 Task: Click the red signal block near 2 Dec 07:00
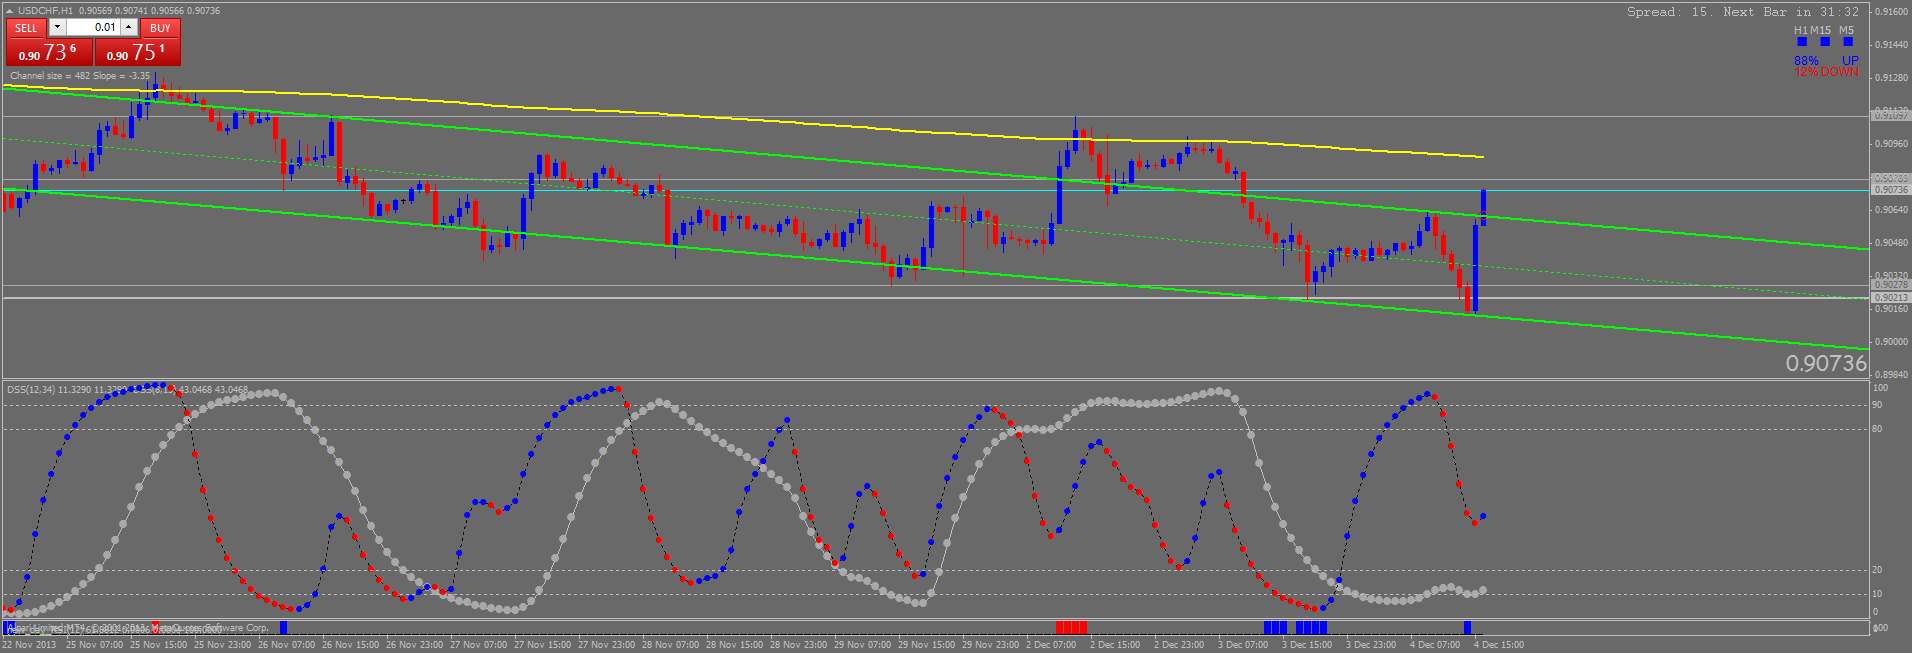pyautogui.click(x=1071, y=628)
